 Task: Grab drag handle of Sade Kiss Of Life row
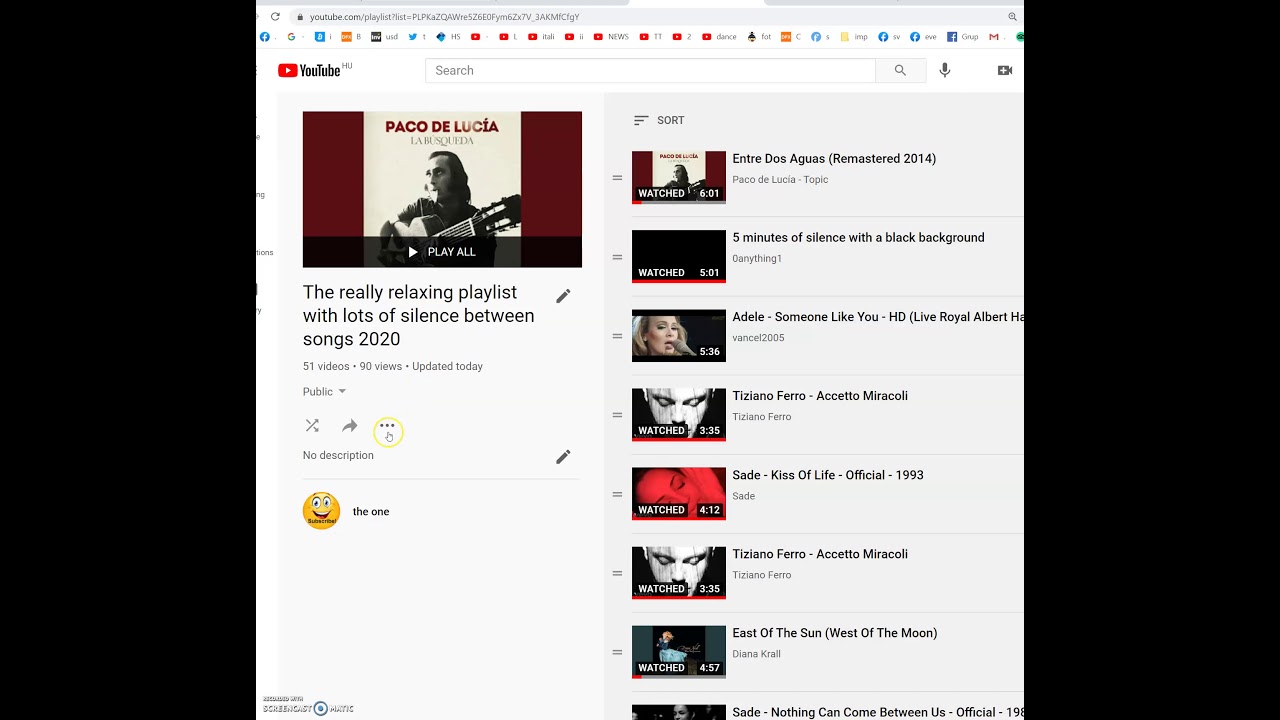[x=617, y=494]
